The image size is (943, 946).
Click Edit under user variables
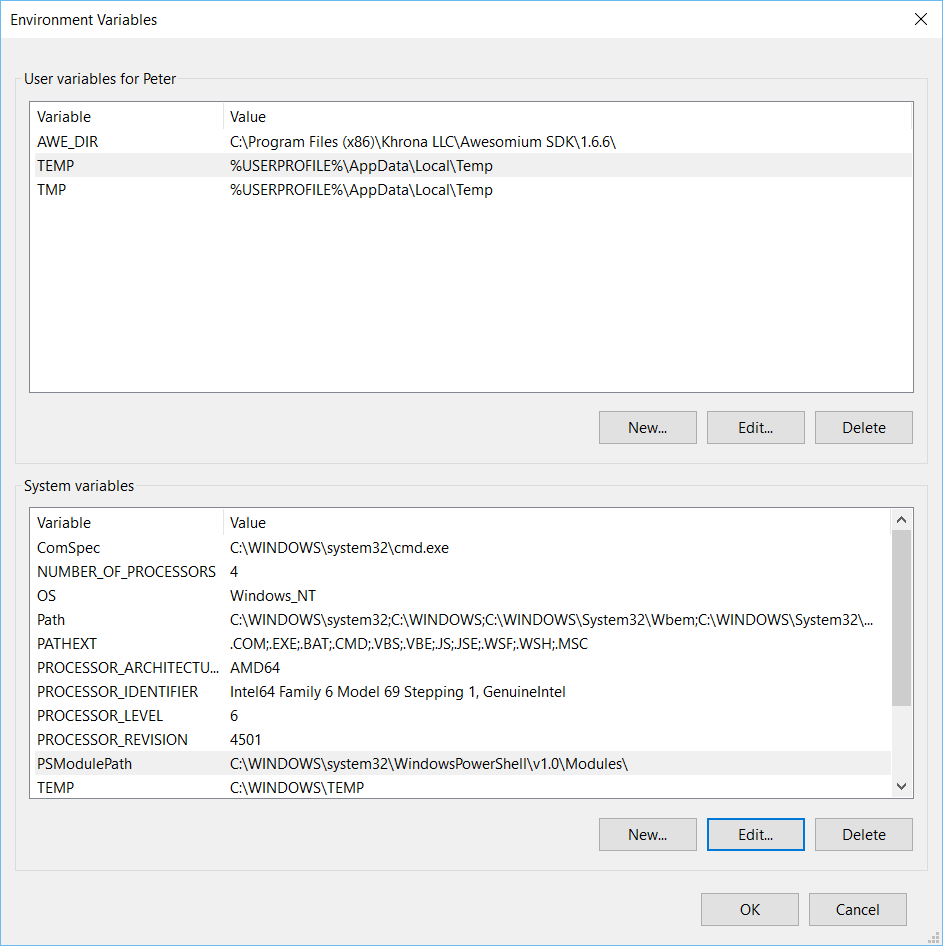(x=755, y=428)
